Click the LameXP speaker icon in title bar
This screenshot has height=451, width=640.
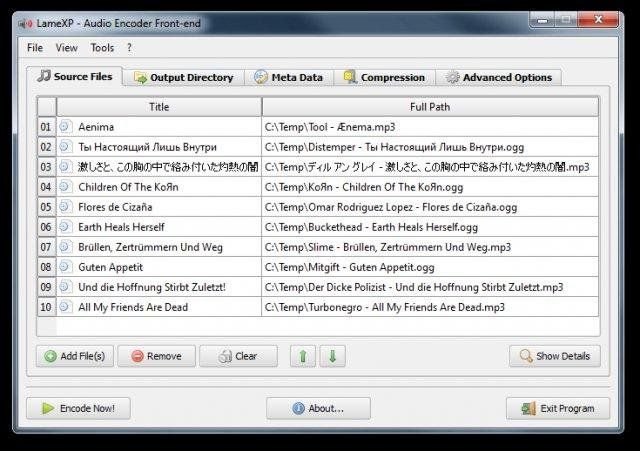coord(25,24)
